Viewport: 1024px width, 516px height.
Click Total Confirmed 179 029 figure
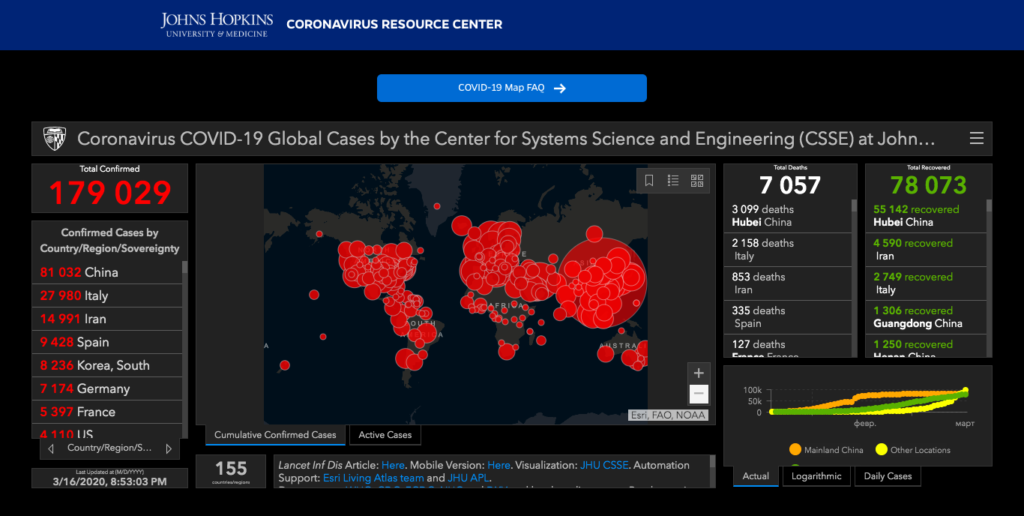[x=110, y=193]
